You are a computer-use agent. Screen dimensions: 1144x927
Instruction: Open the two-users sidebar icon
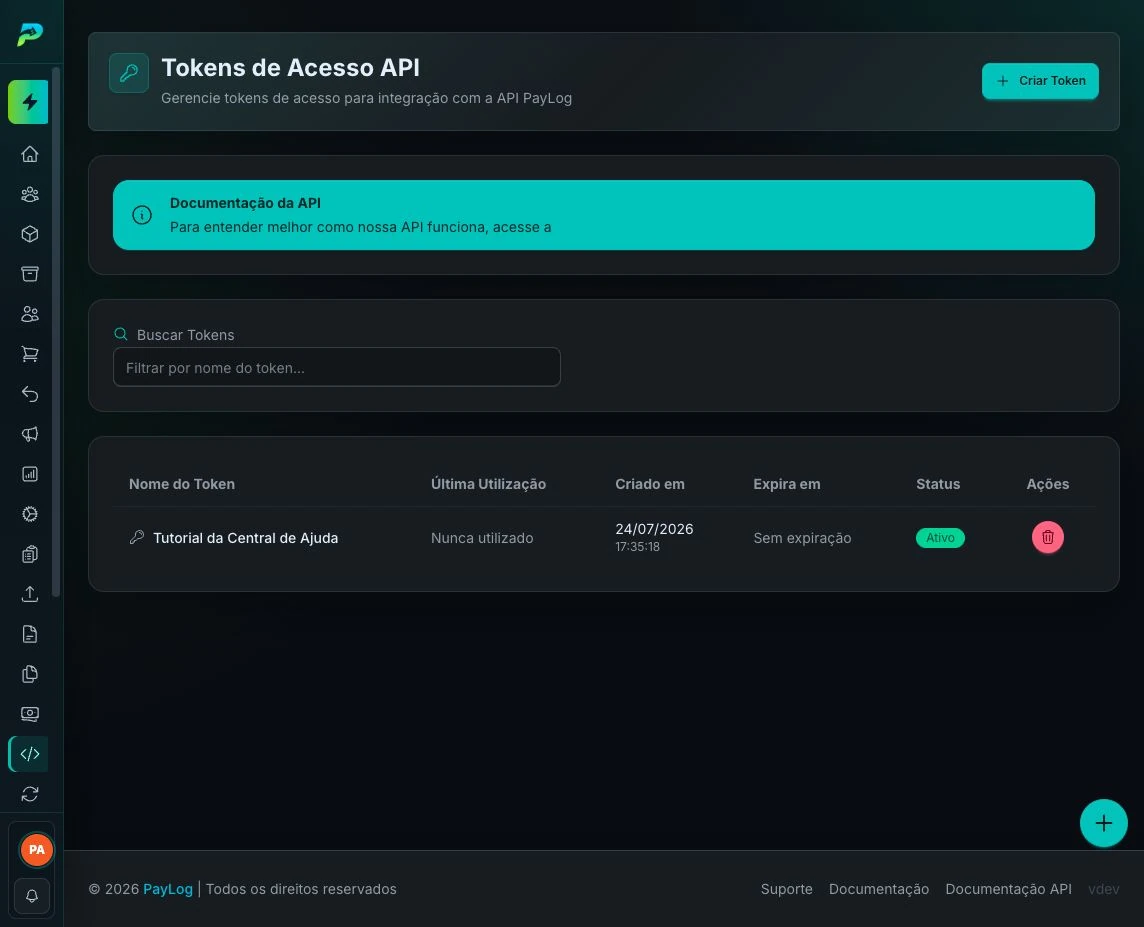(30, 314)
